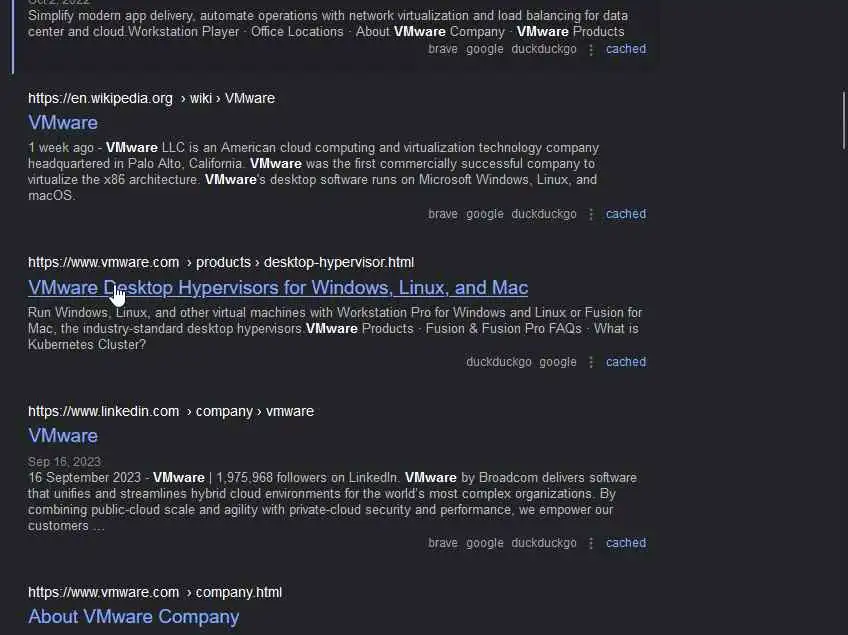Screen dimensions: 848x635
Task: Click the page vertical scrollbar thumb
Action: pos(843,120)
